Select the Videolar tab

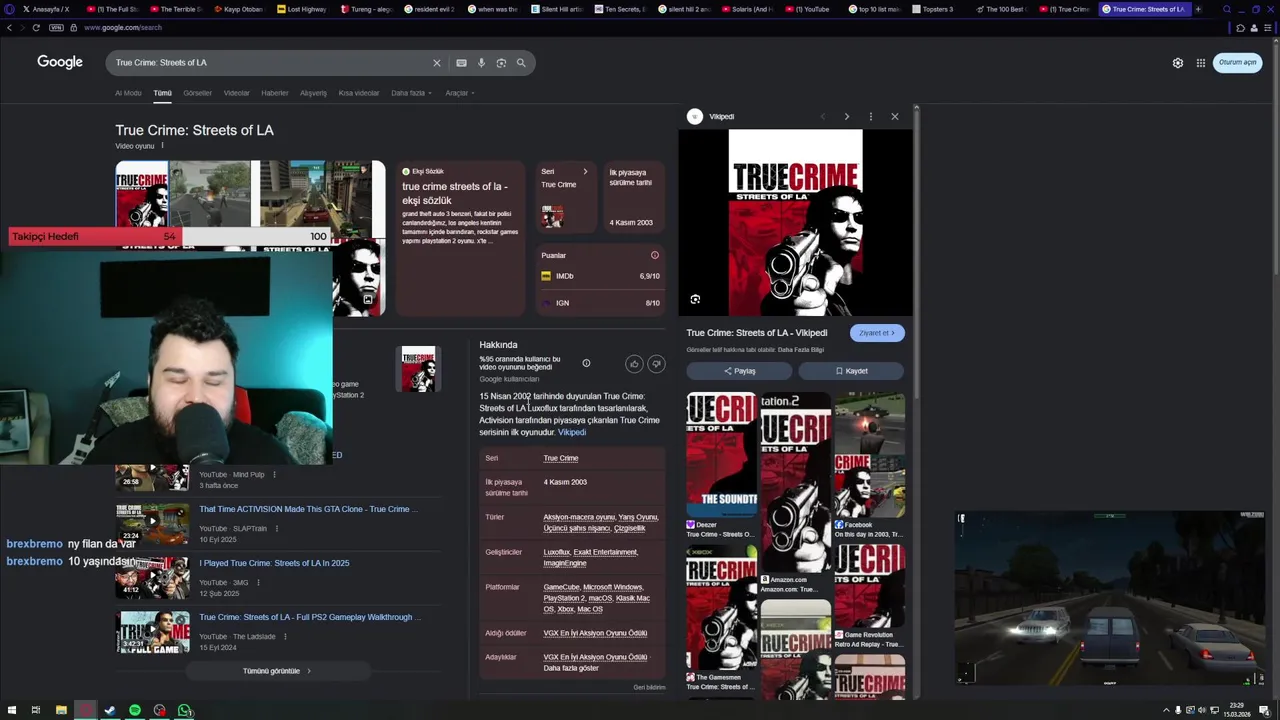pos(236,93)
